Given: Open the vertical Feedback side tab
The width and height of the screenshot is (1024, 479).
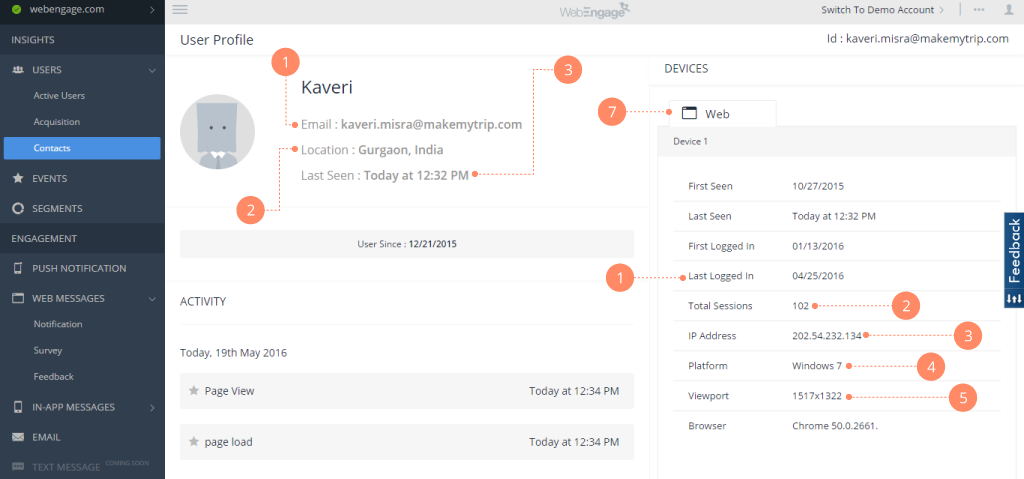Looking at the screenshot, I should click(1014, 251).
